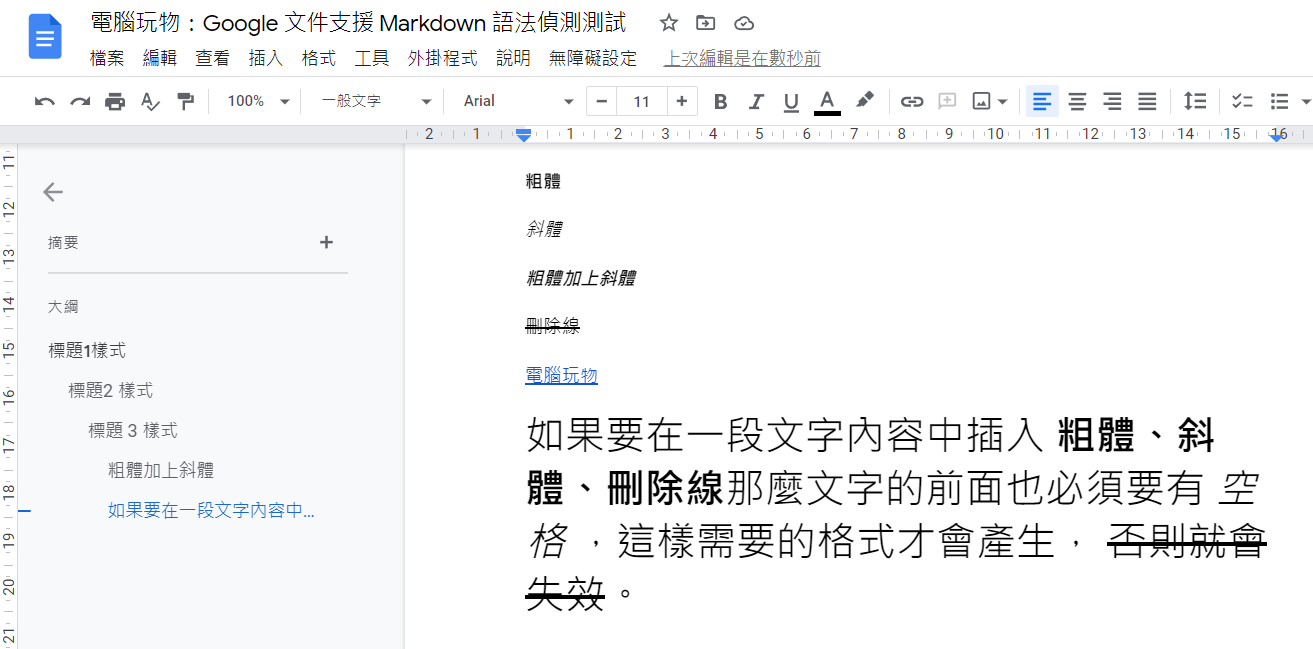Open the text color picker
This screenshot has width=1313, height=649.
click(827, 101)
